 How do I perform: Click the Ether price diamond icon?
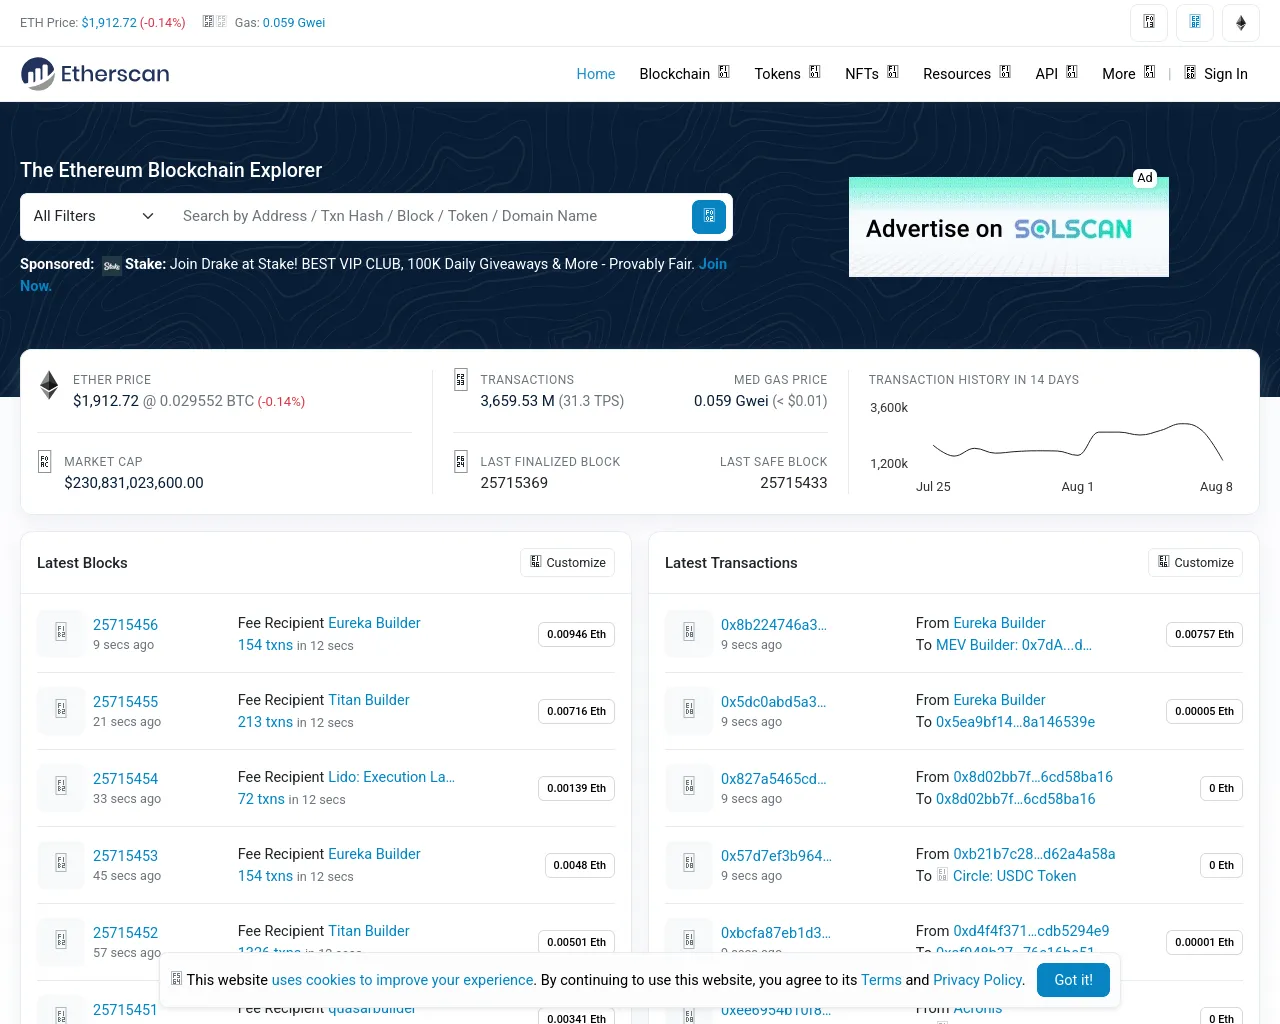49,385
